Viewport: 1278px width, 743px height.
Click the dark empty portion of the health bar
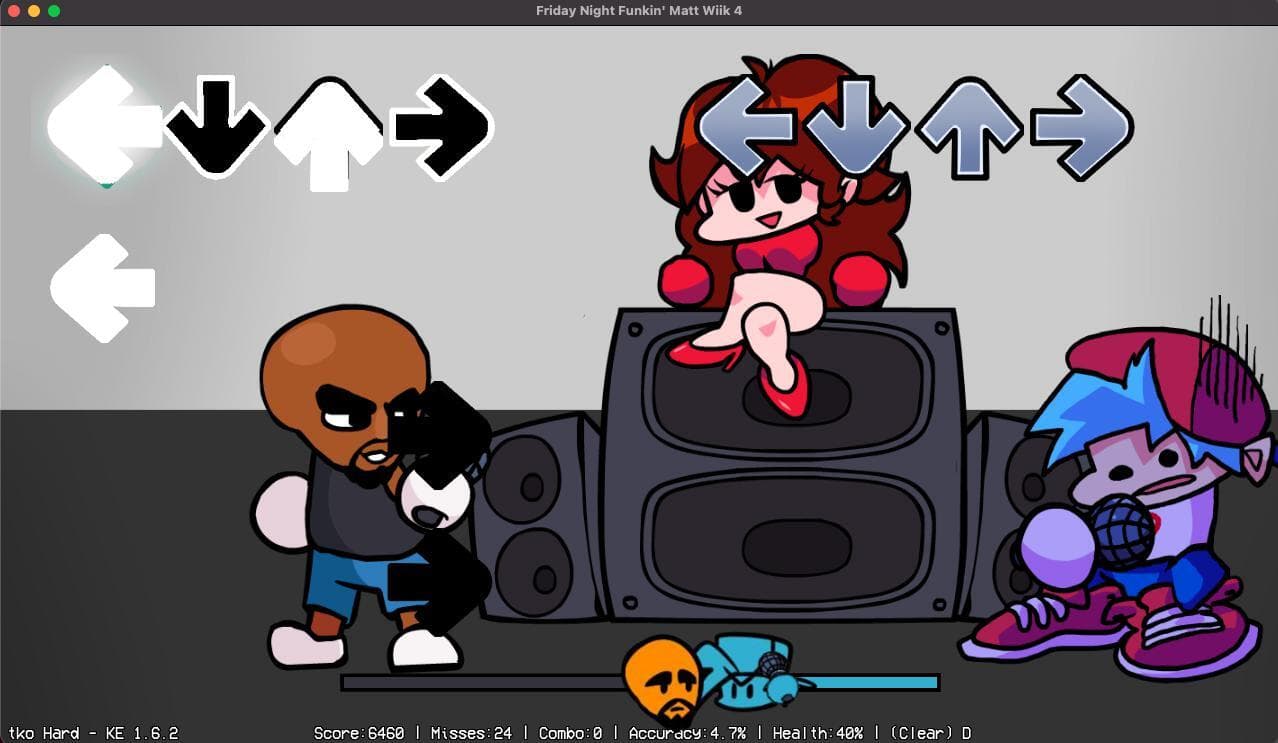click(x=483, y=682)
